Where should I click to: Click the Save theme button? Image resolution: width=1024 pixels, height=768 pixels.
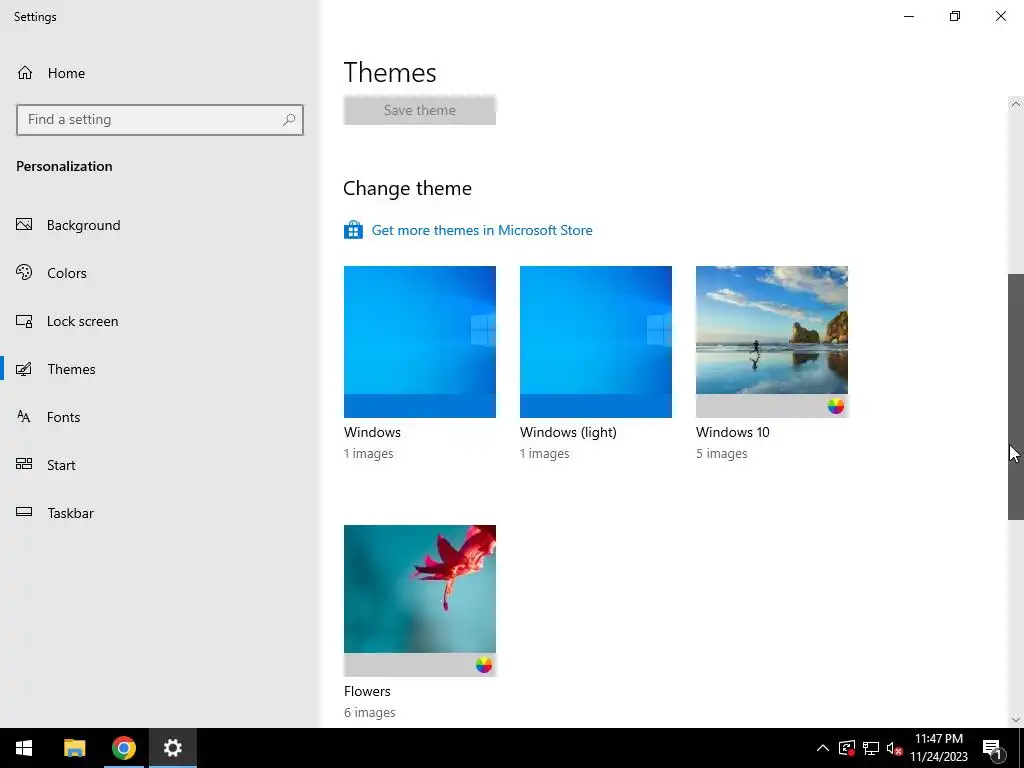pyautogui.click(x=419, y=110)
